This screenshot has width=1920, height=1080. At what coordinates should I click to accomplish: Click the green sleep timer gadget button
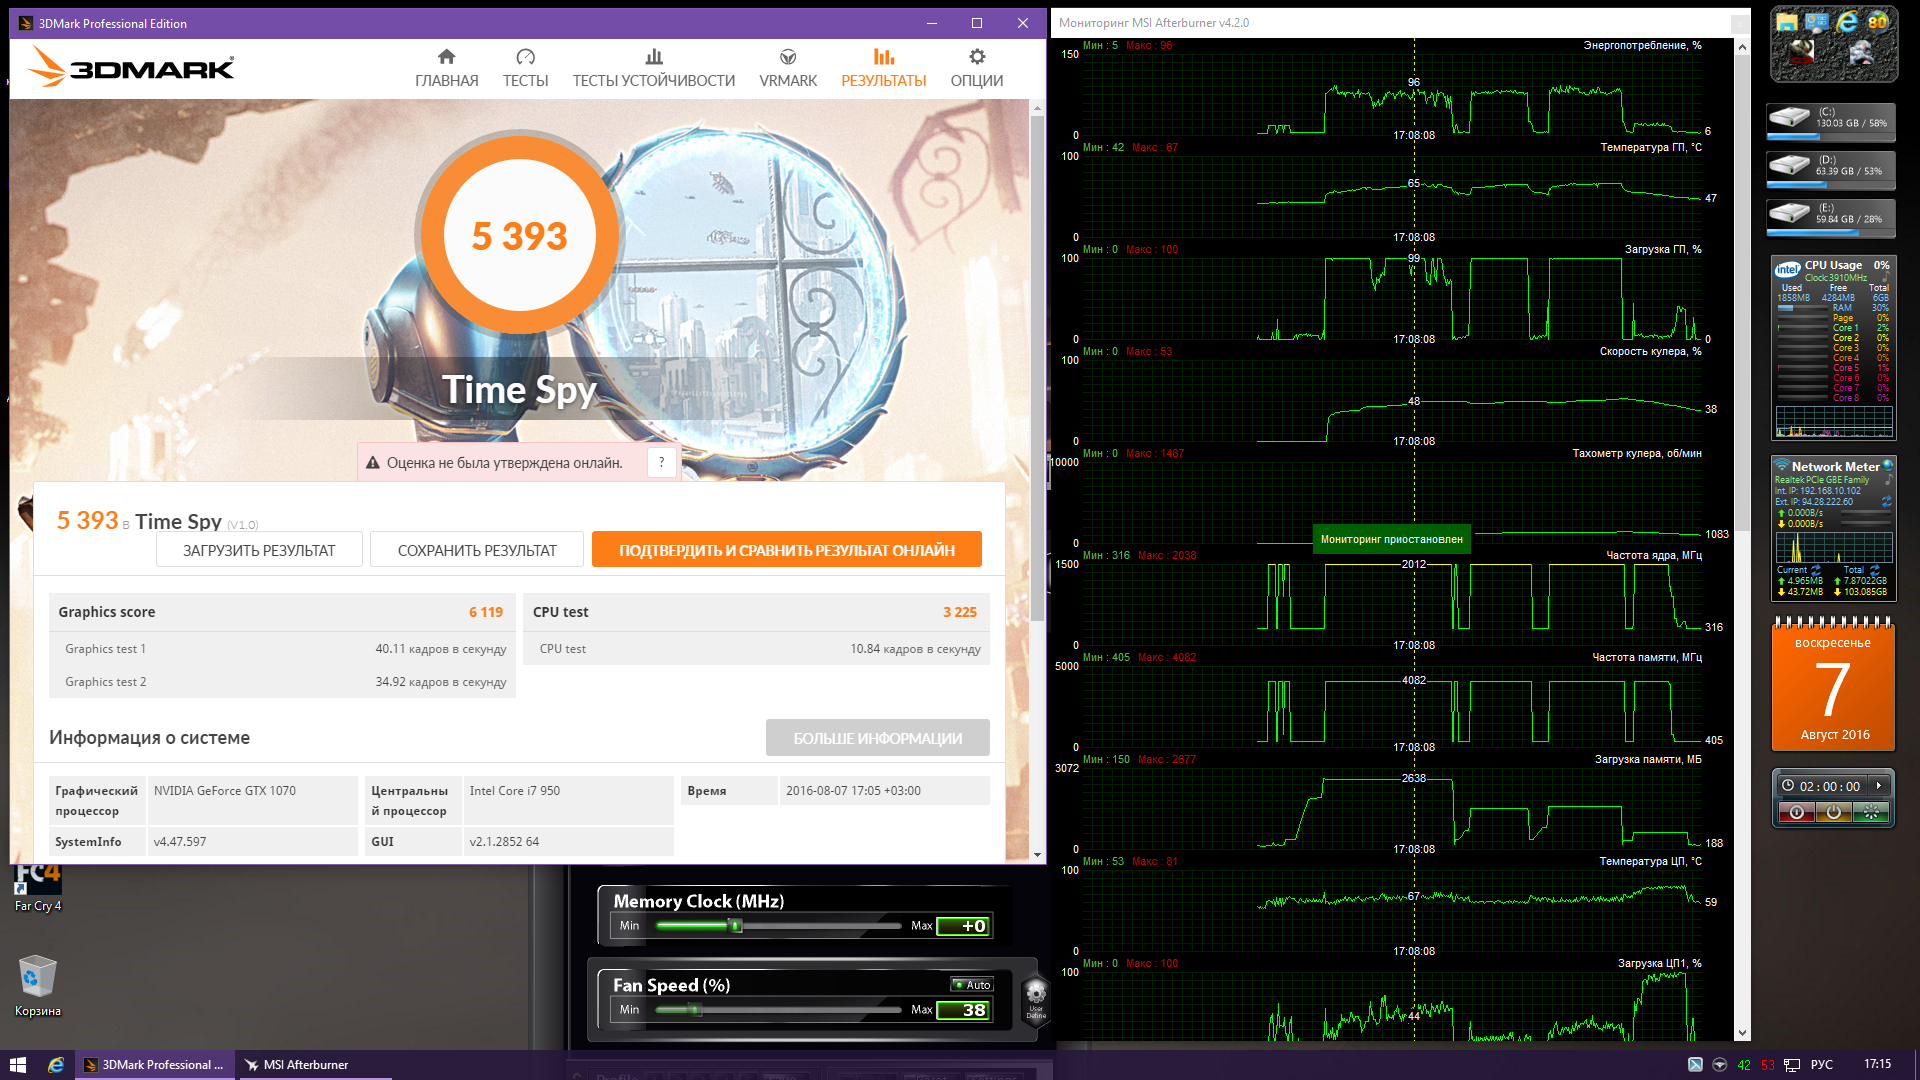click(1870, 813)
